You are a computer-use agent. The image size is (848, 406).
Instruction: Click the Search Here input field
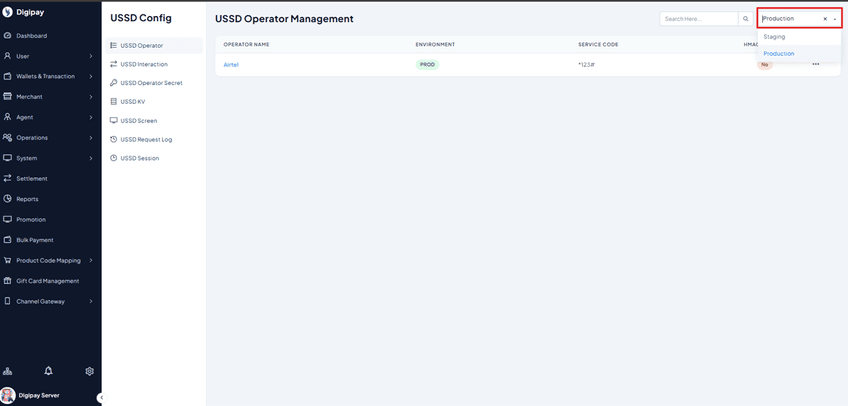[699, 18]
